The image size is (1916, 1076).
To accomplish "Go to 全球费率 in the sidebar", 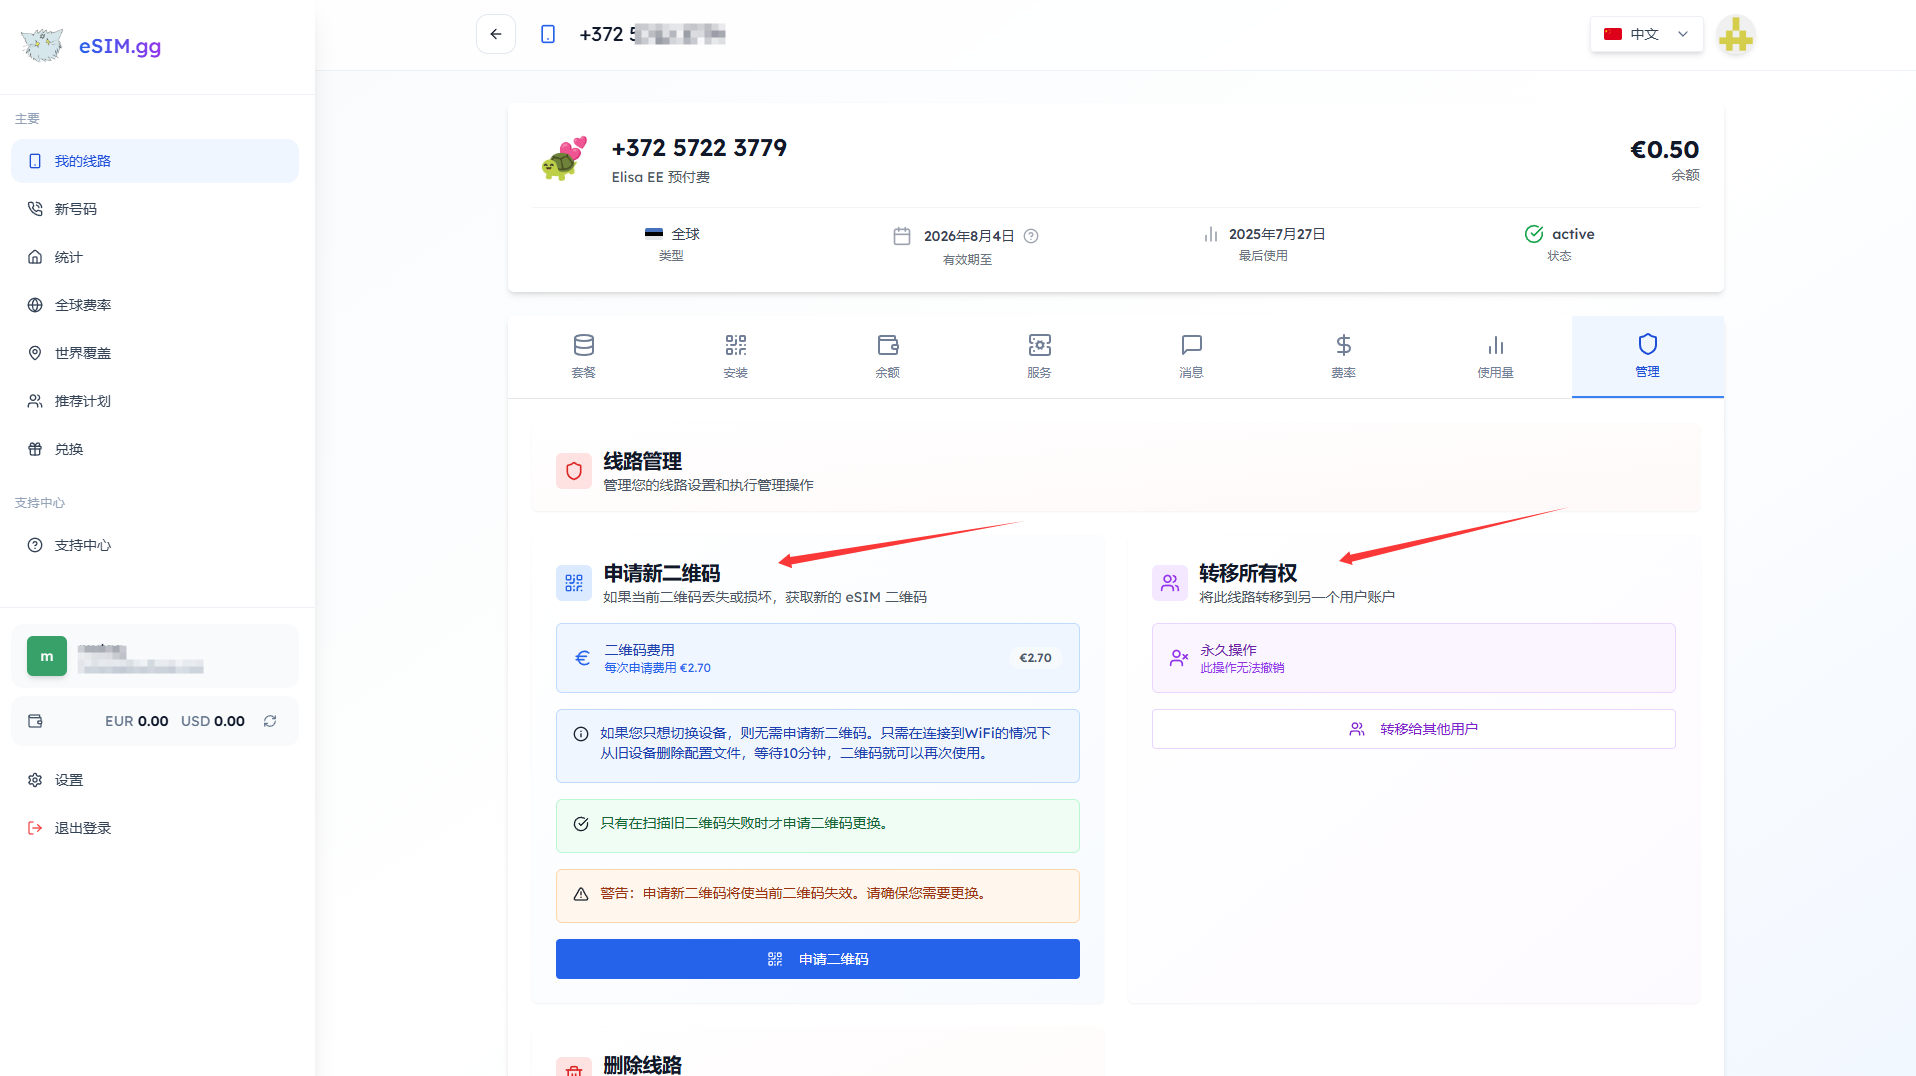I will coord(83,305).
